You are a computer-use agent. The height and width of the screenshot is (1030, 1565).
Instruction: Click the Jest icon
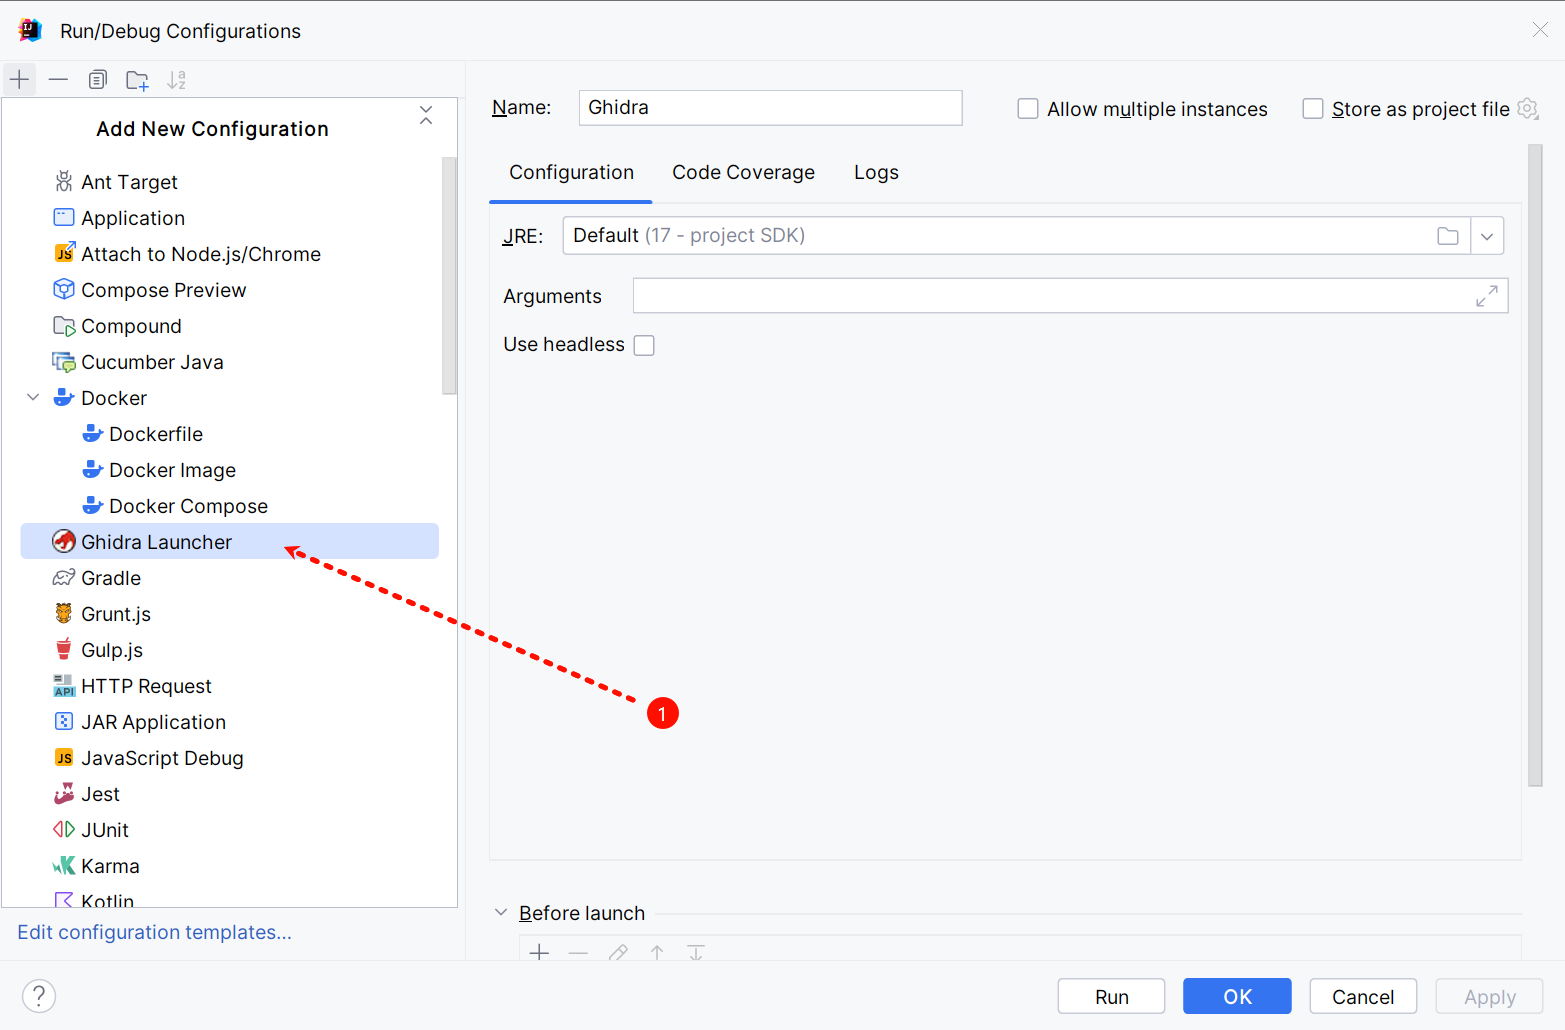pyautogui.click(x=64, y=793)
